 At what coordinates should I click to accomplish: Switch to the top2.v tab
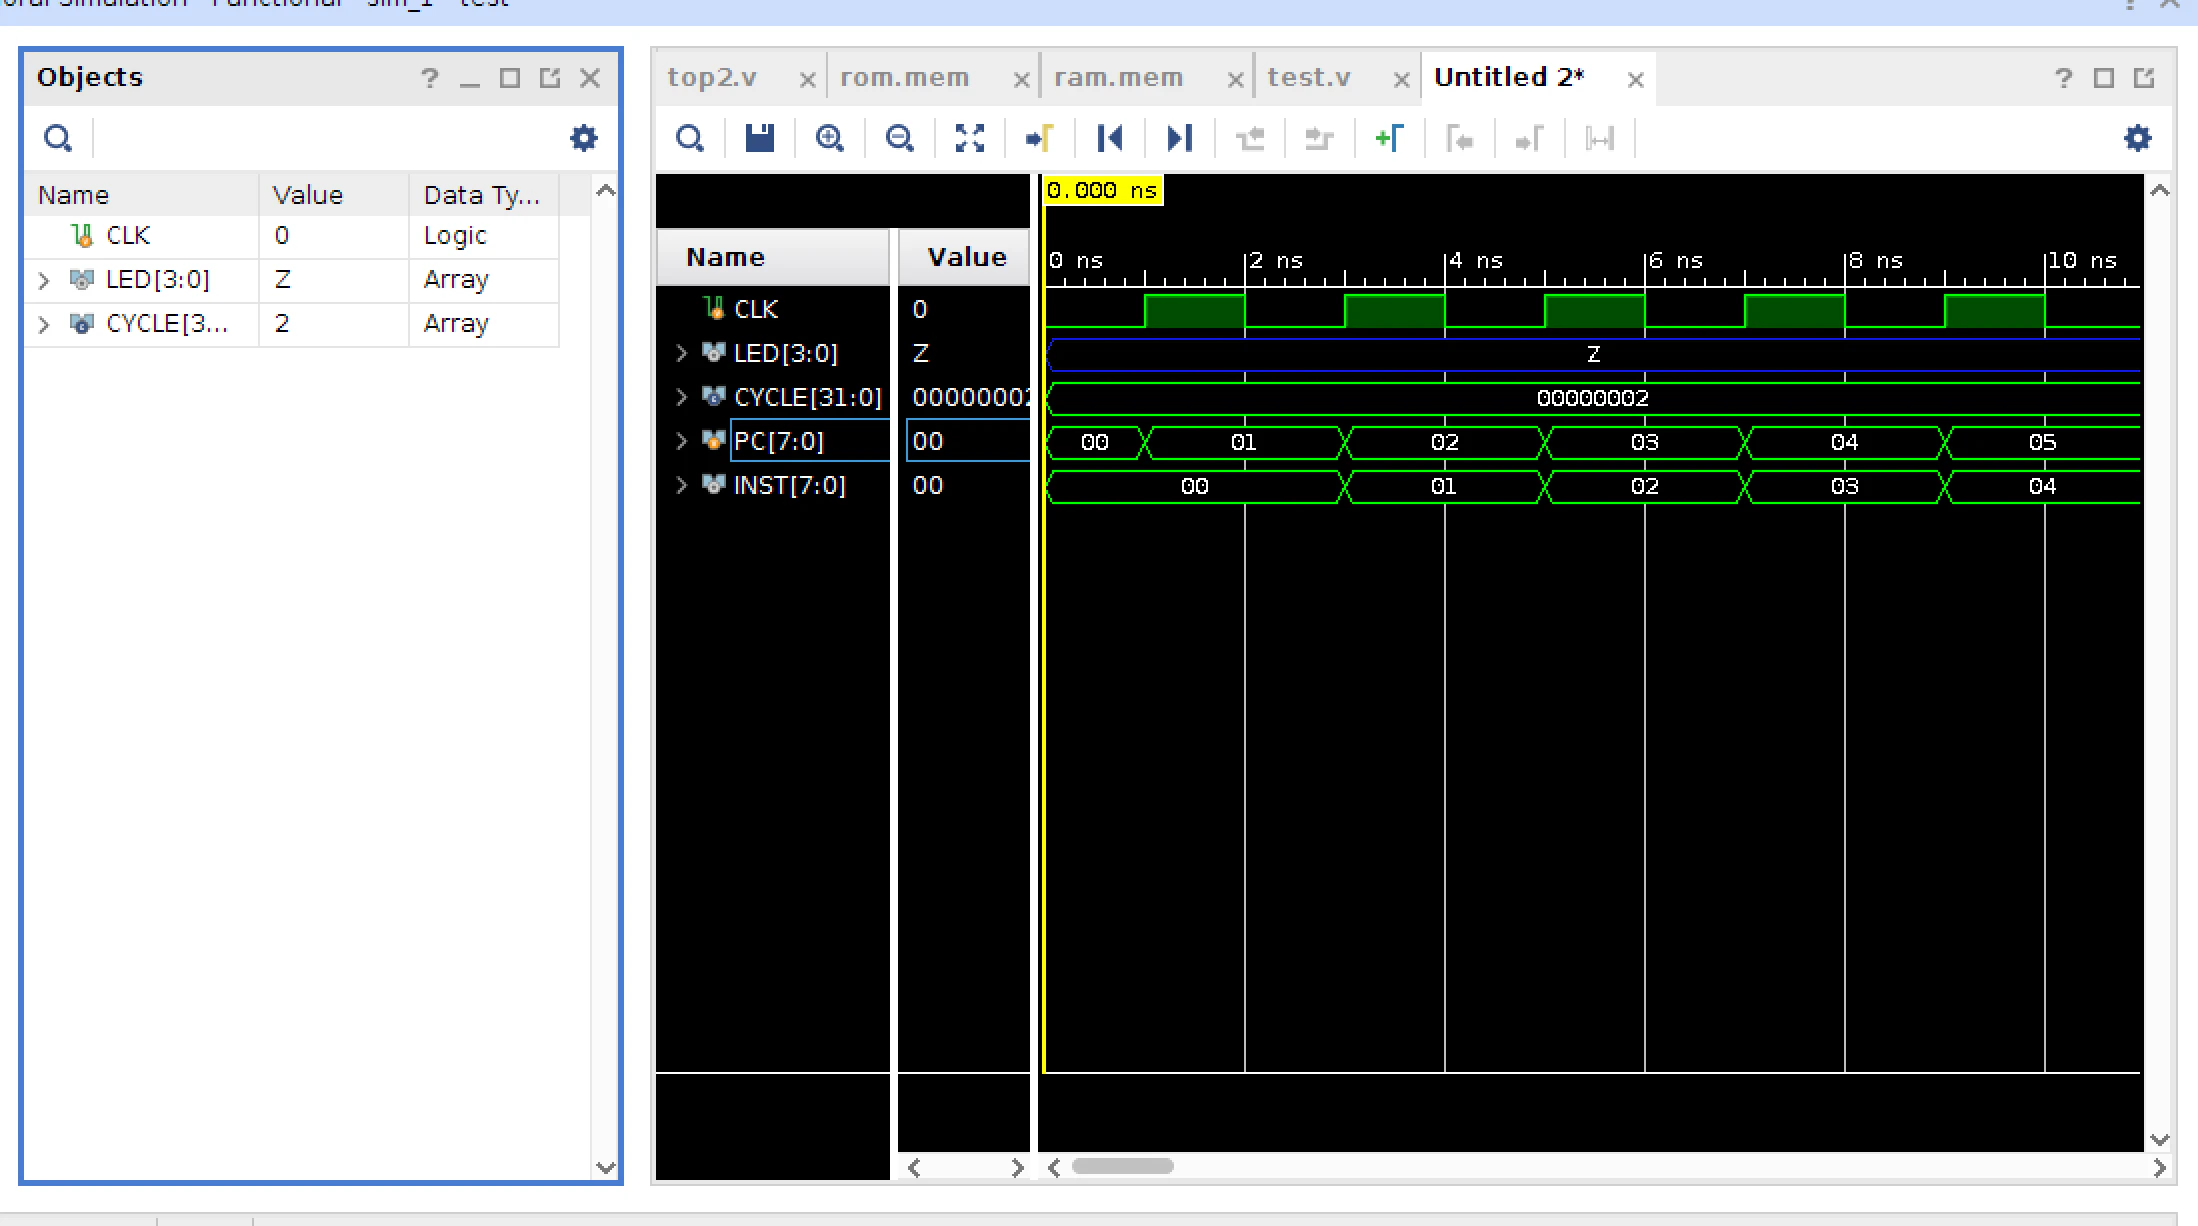point(712,78)
